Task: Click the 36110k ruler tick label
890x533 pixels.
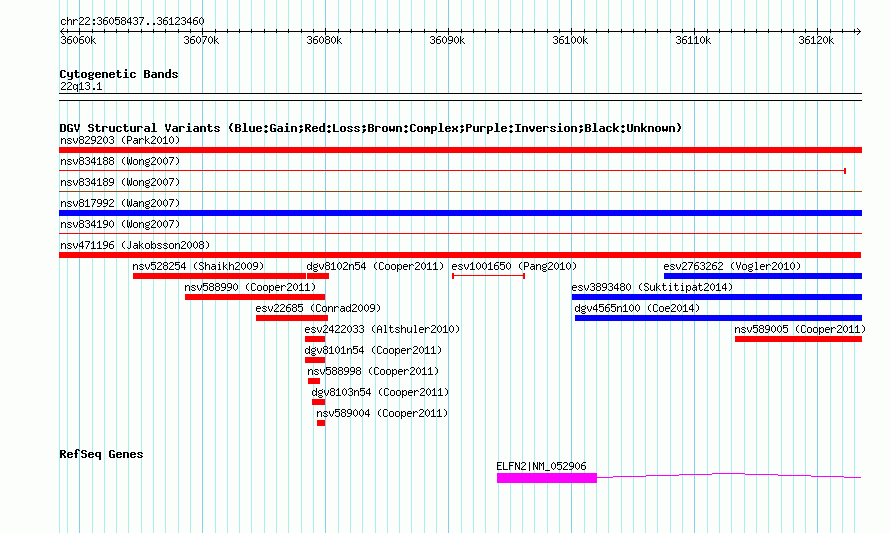Action: 693,40
